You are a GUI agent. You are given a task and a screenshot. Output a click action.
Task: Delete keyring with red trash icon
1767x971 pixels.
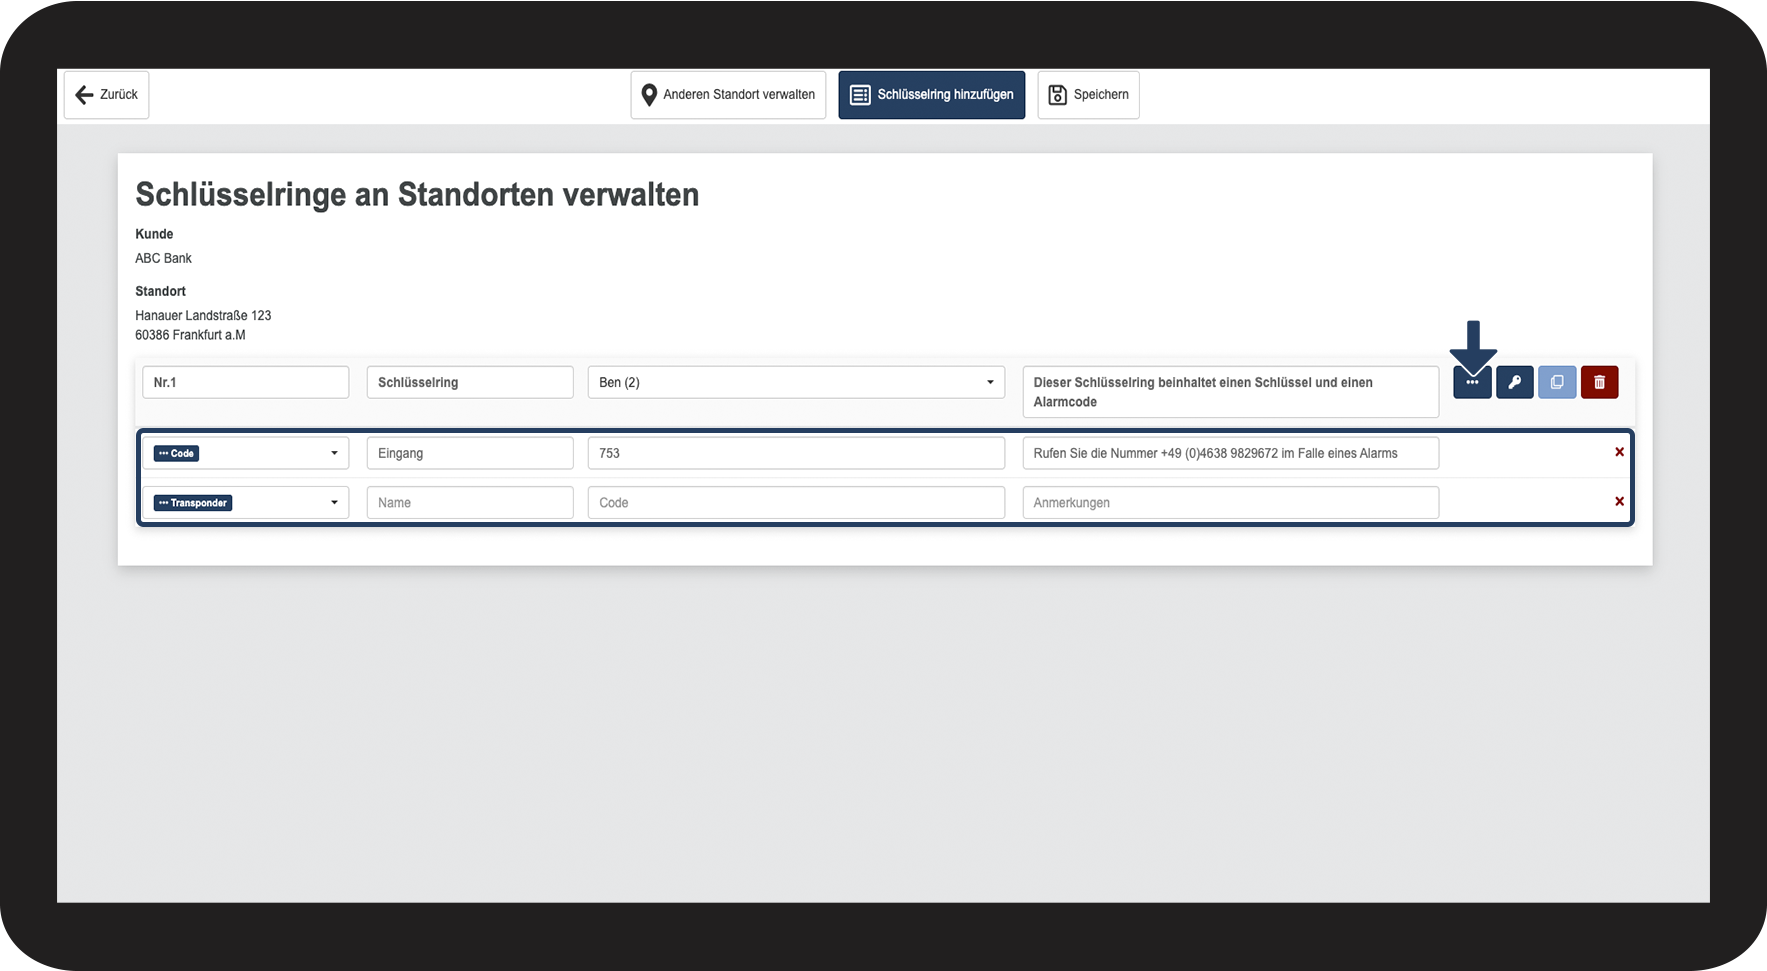point(1599,382)
